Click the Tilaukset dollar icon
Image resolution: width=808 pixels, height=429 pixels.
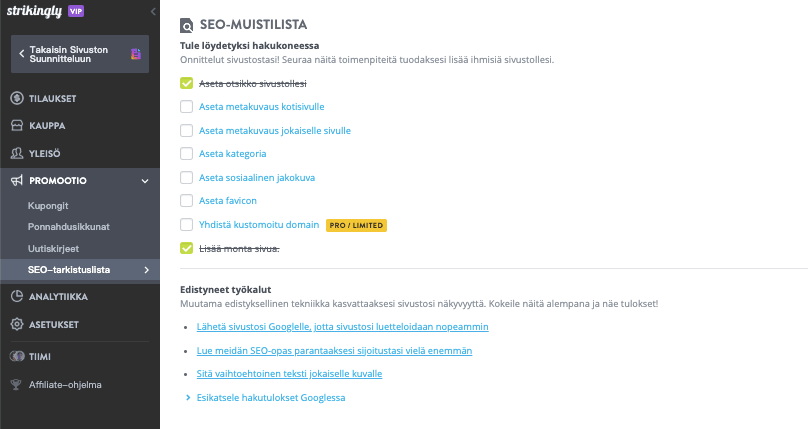(x=17, y=98)
